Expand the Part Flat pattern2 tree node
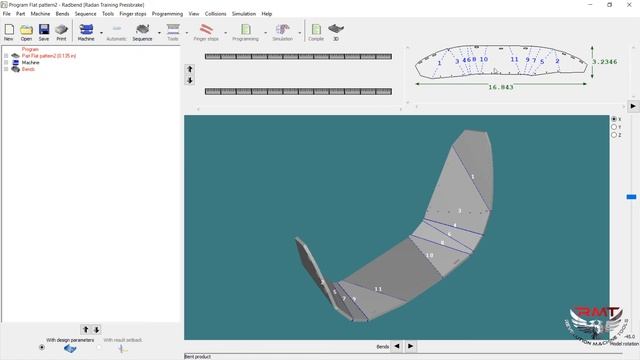 [6, 56]
